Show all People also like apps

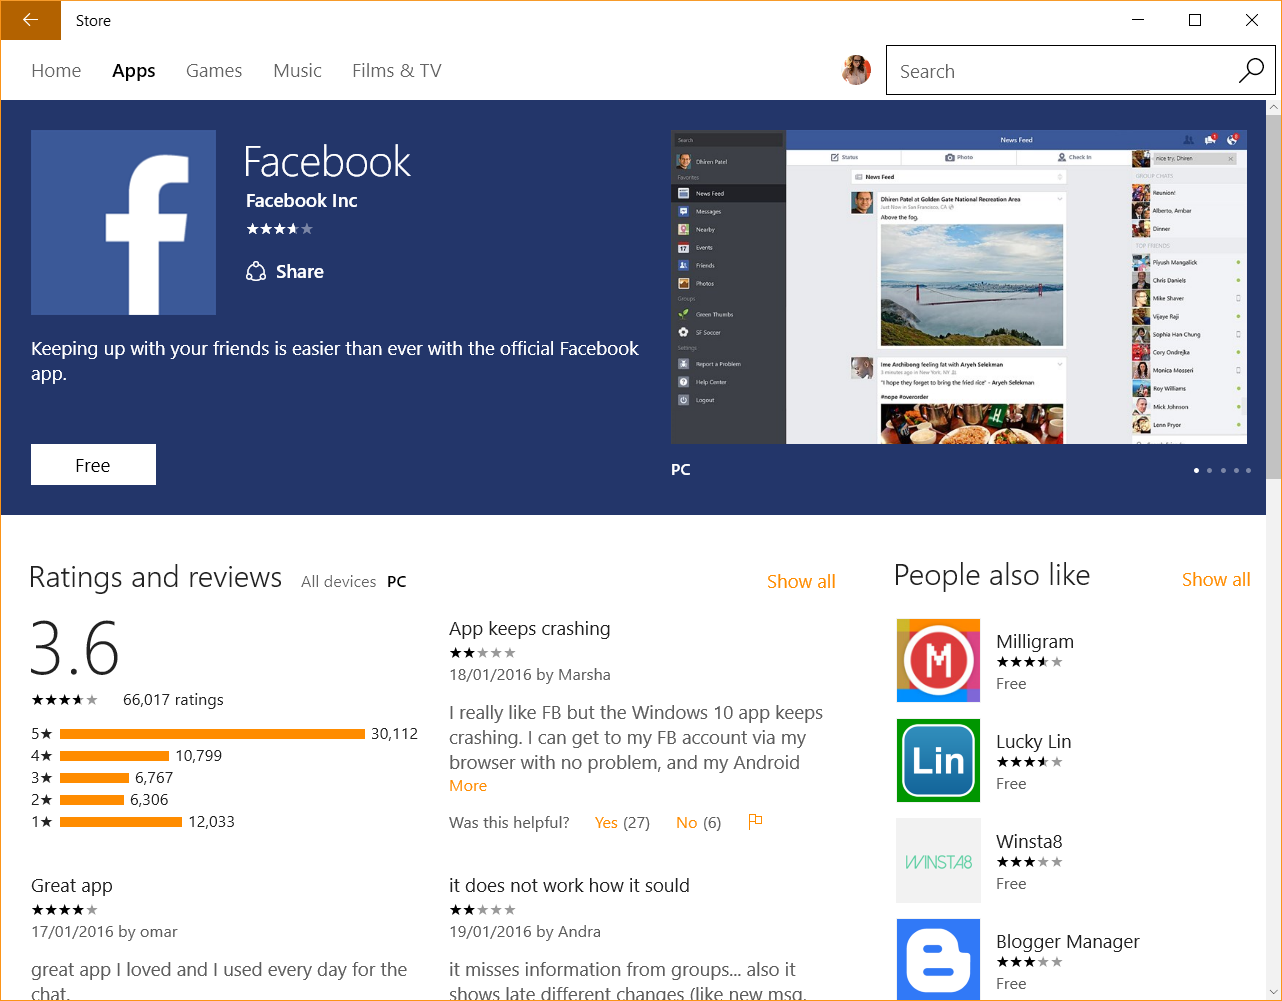(x=1216, y=579)
